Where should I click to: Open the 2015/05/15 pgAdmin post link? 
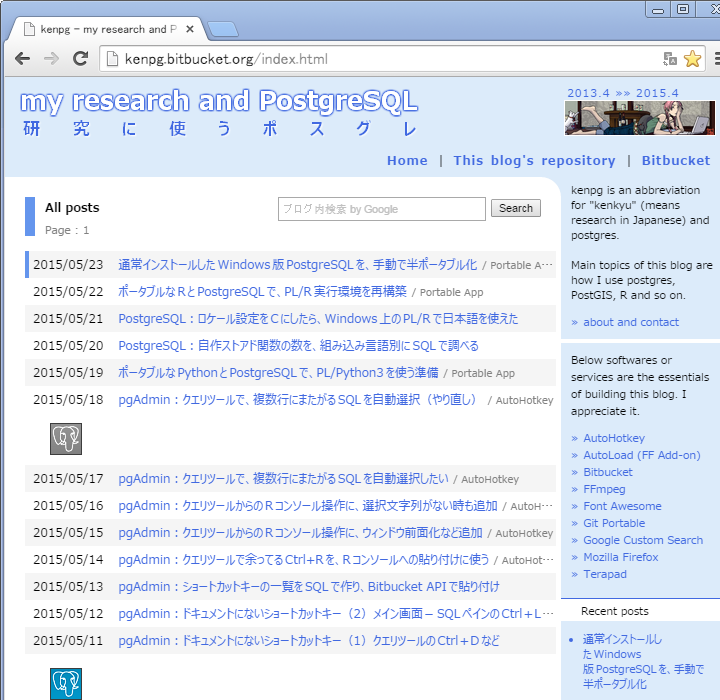pyautogui.click(x=300, y=533)
